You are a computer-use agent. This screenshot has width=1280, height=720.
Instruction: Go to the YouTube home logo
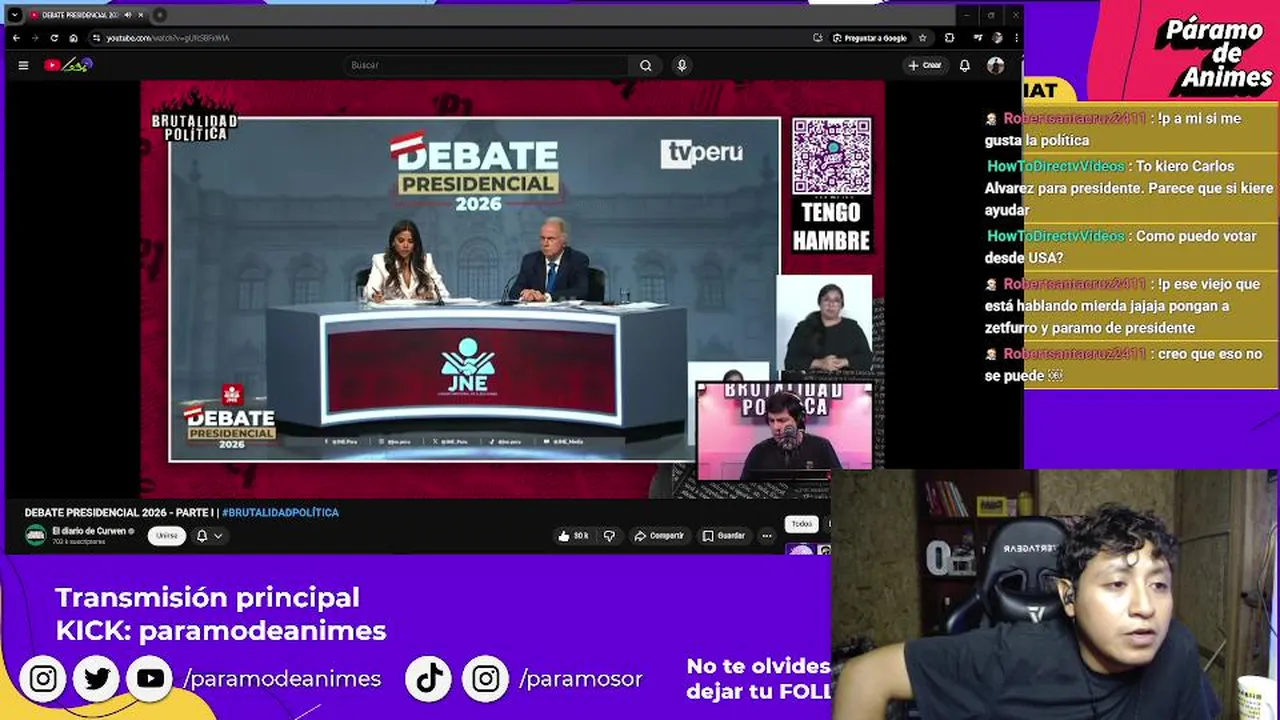point(68,65)
